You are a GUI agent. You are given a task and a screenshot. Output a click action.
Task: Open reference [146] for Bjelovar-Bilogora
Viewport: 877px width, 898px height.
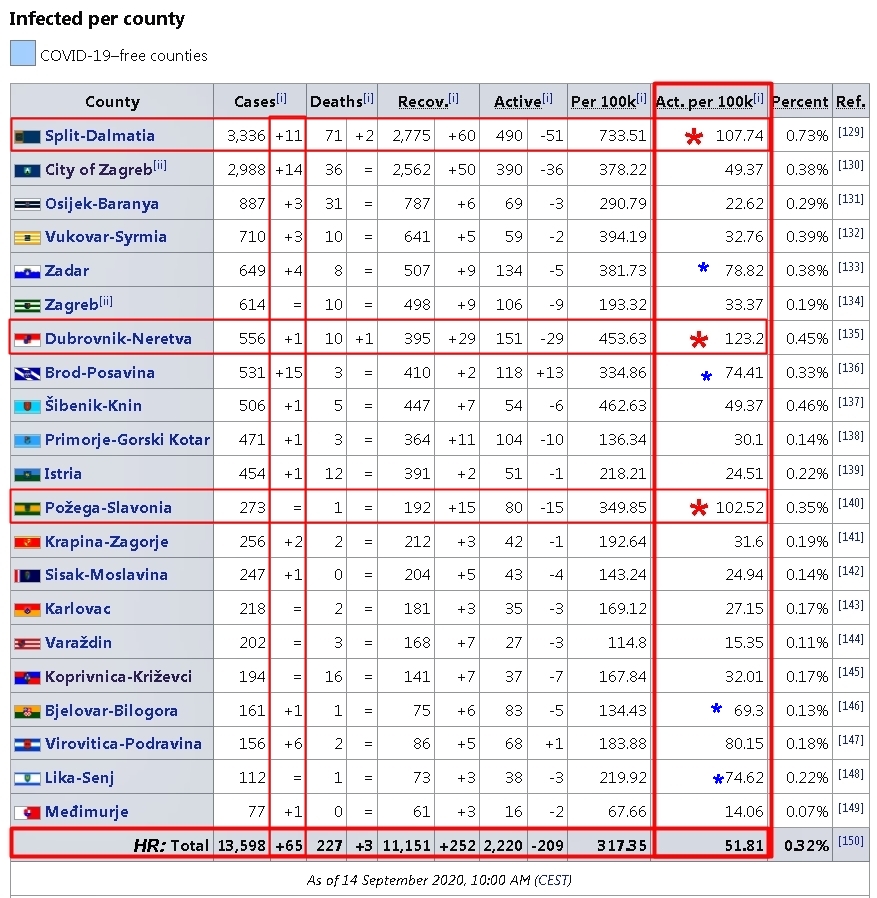click(x=851, y=706)
